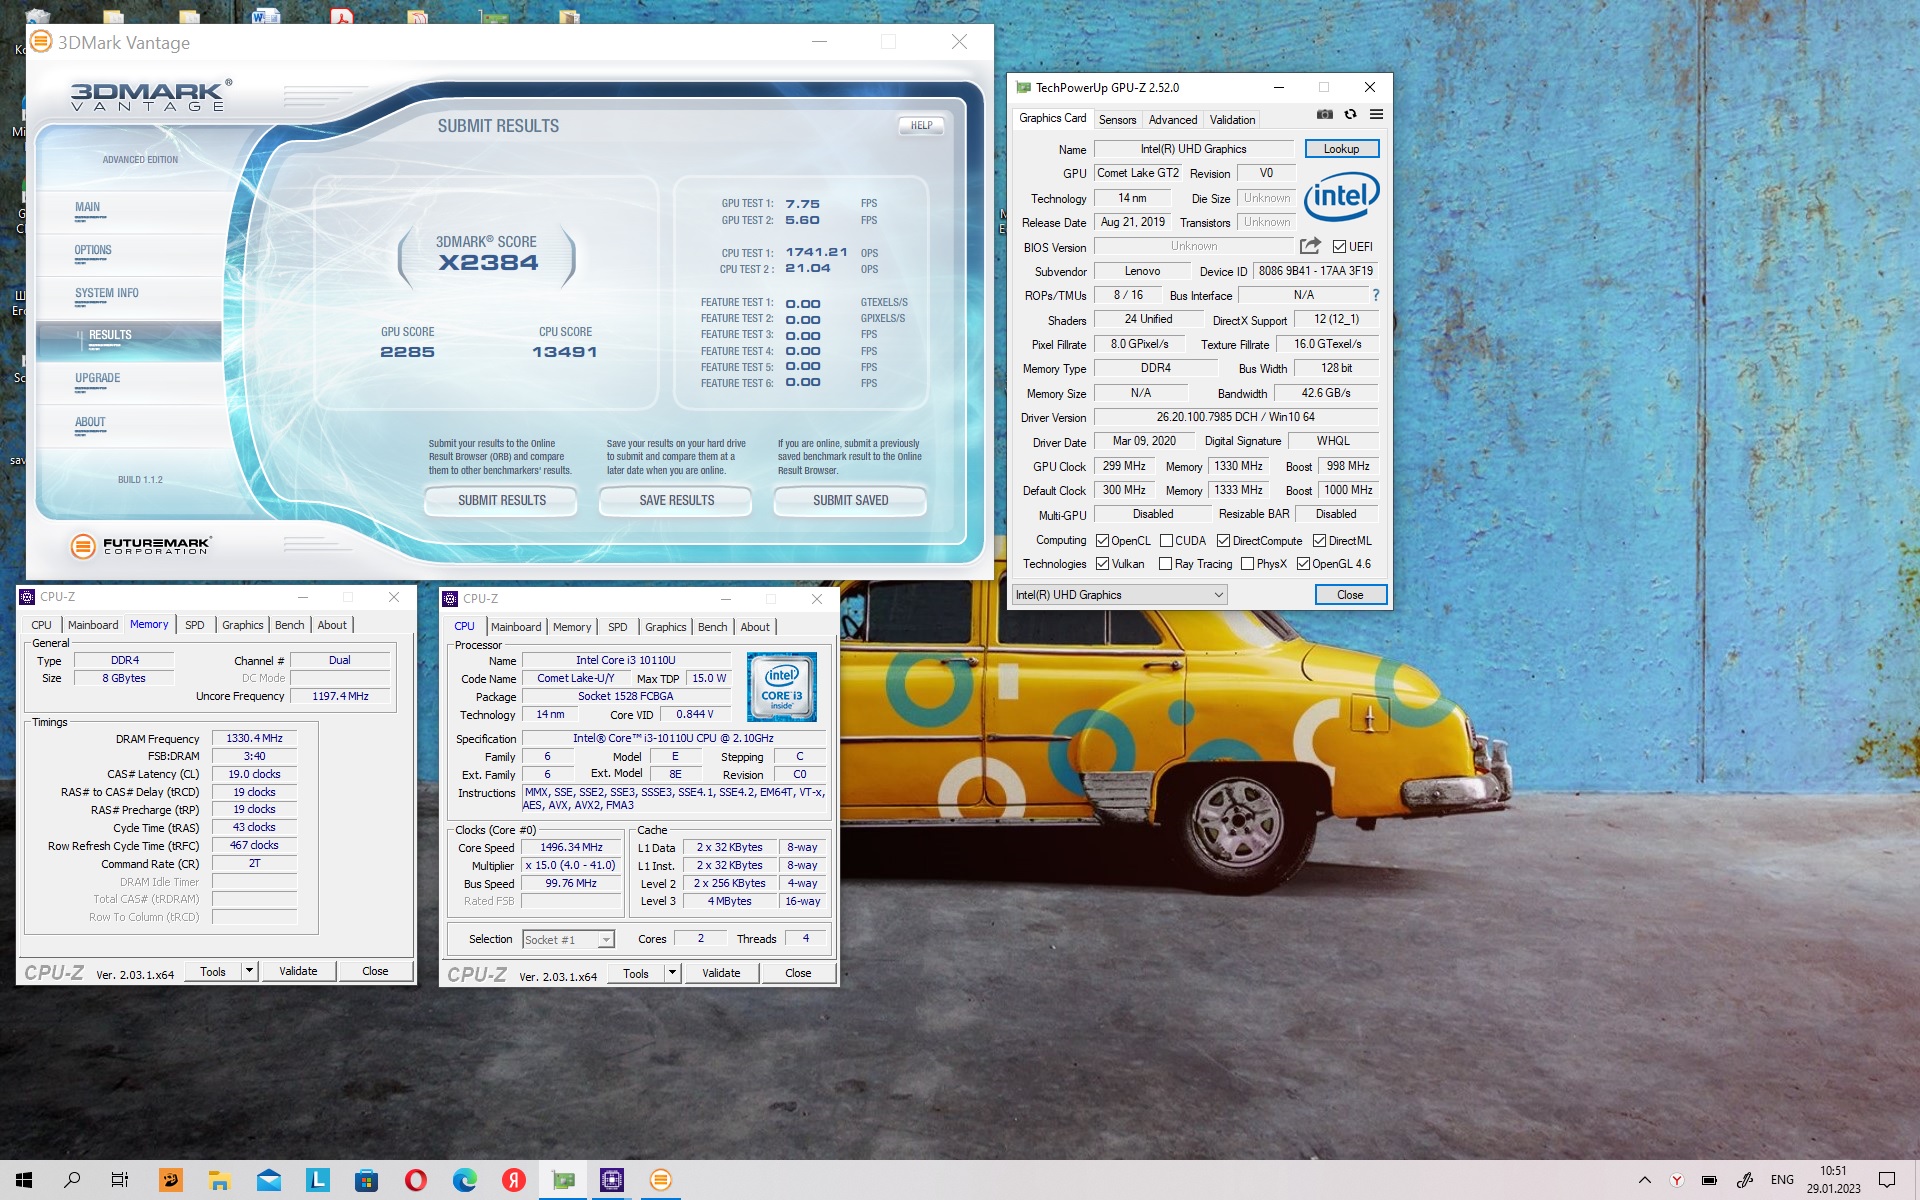
Task: Click the Intel Core i3 badge in CPU-Z
Action: 782,687
